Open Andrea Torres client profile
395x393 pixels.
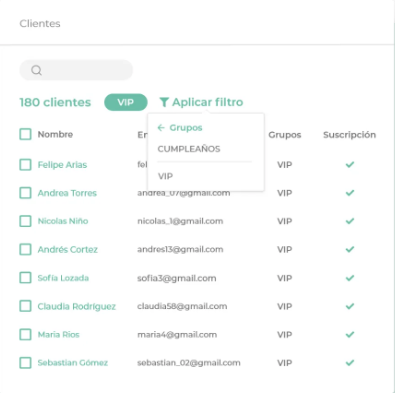pyautogui.click(x=67, y=193)
